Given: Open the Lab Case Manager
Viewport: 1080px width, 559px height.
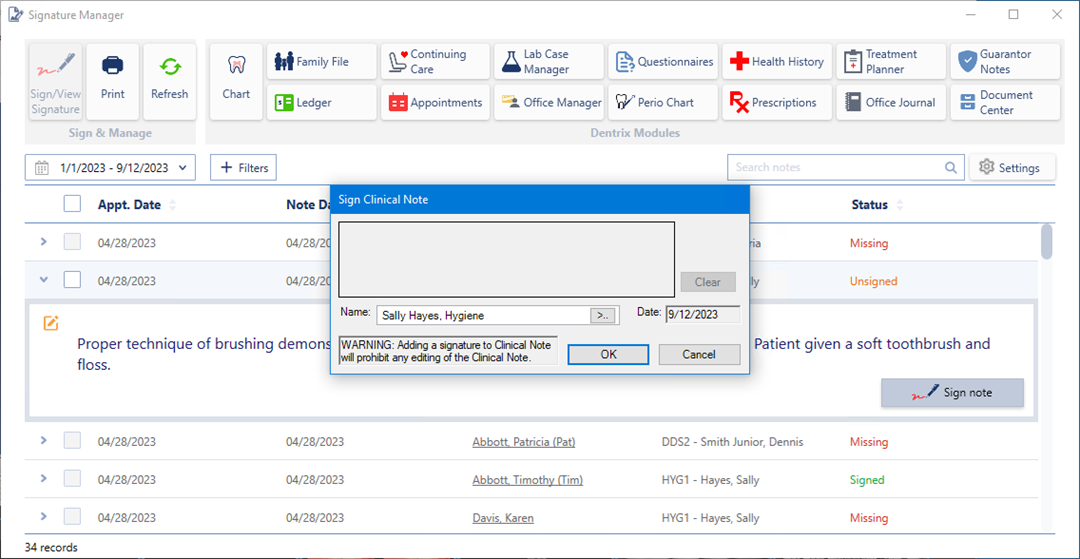Looking at the screenshot, I should pos(548,62).
